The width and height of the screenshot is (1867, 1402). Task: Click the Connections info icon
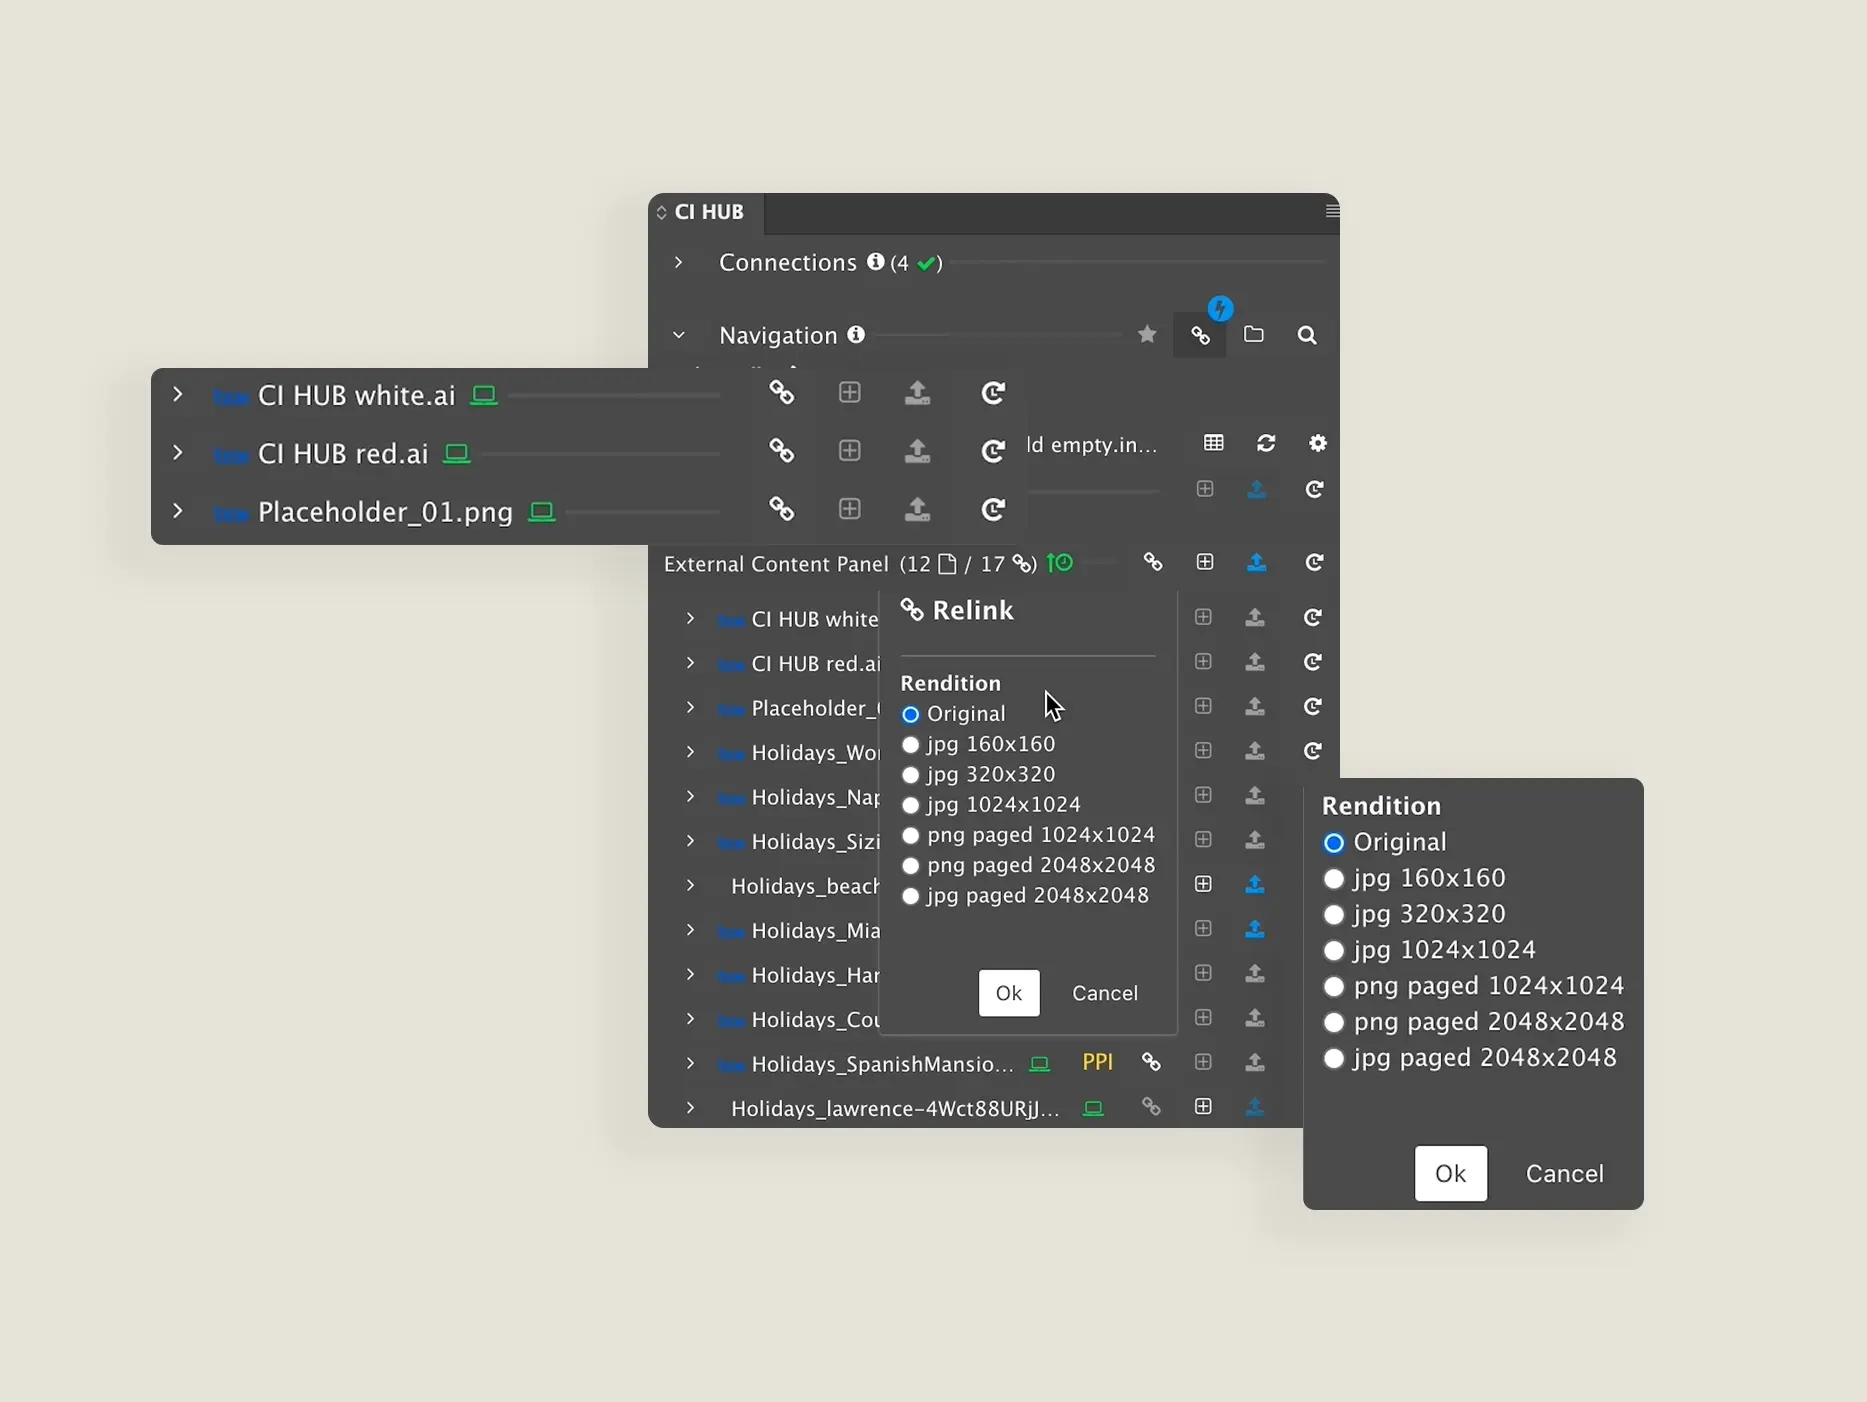[x=876, y=262]
